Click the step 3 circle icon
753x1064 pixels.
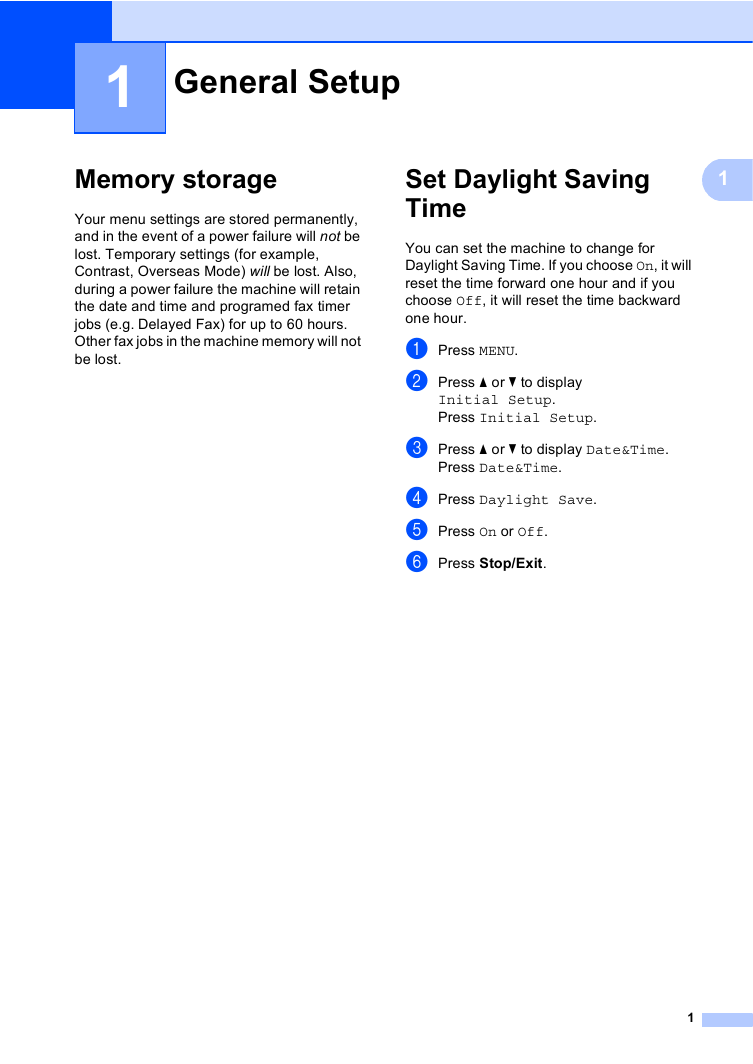(417, 448)
